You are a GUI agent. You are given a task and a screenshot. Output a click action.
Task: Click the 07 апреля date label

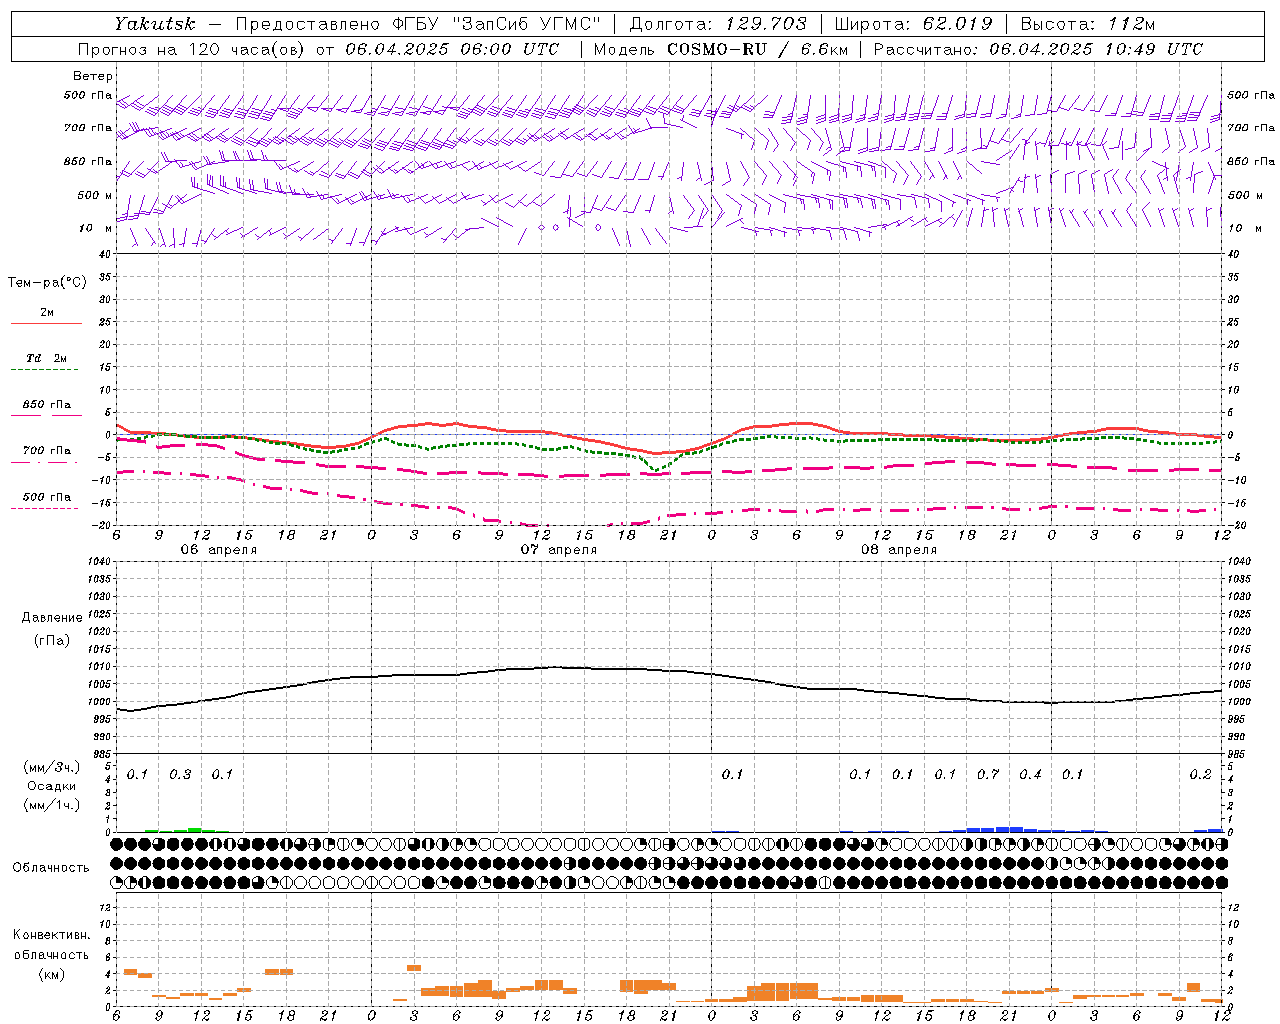click(x=558, y=550)
